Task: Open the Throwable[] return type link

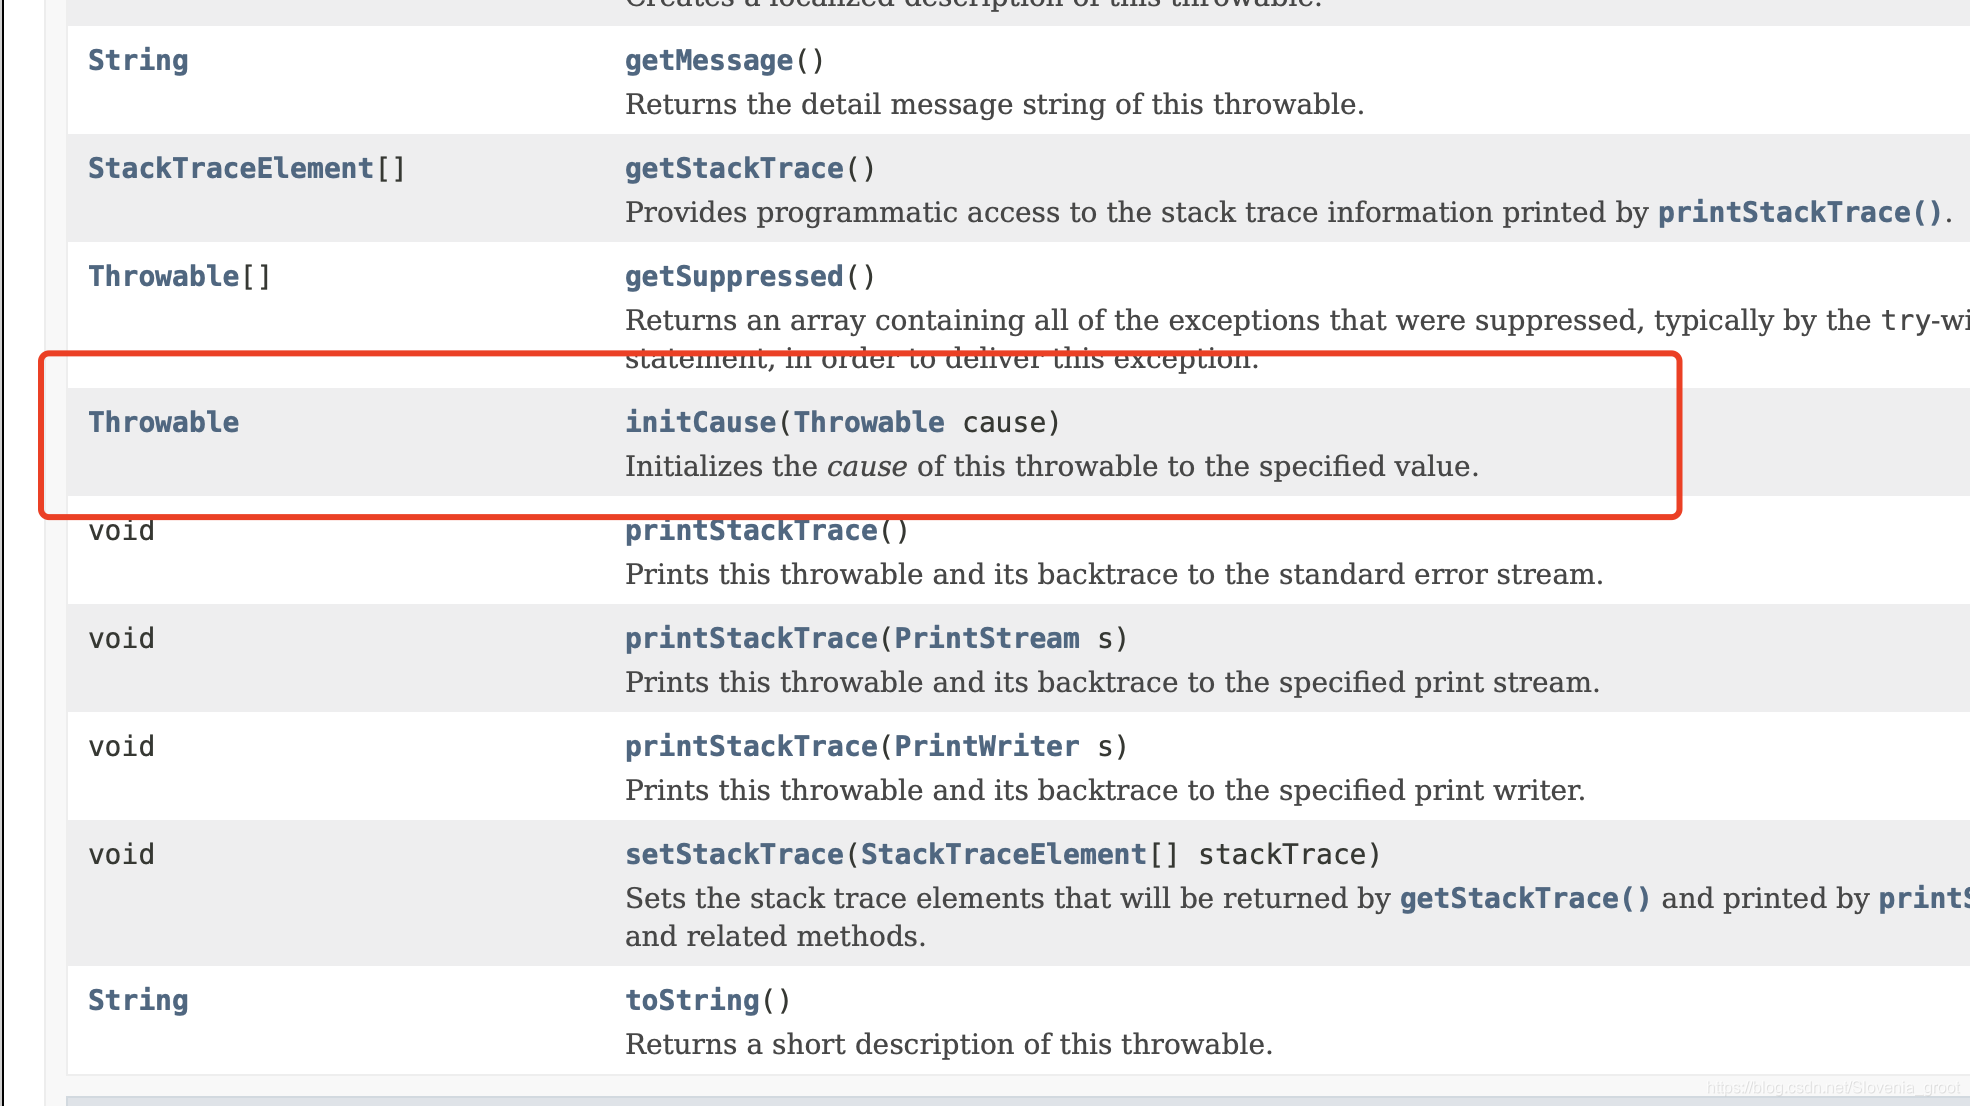Action: coord(163,277)
